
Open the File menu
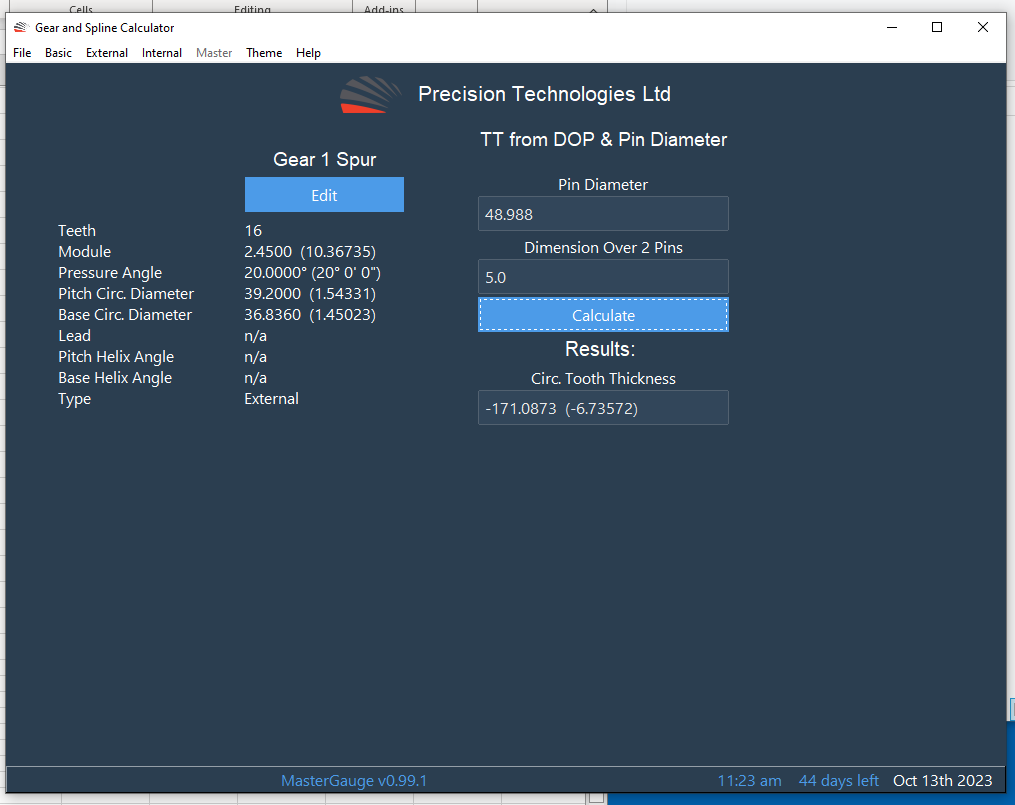click(x=21, y=52)
